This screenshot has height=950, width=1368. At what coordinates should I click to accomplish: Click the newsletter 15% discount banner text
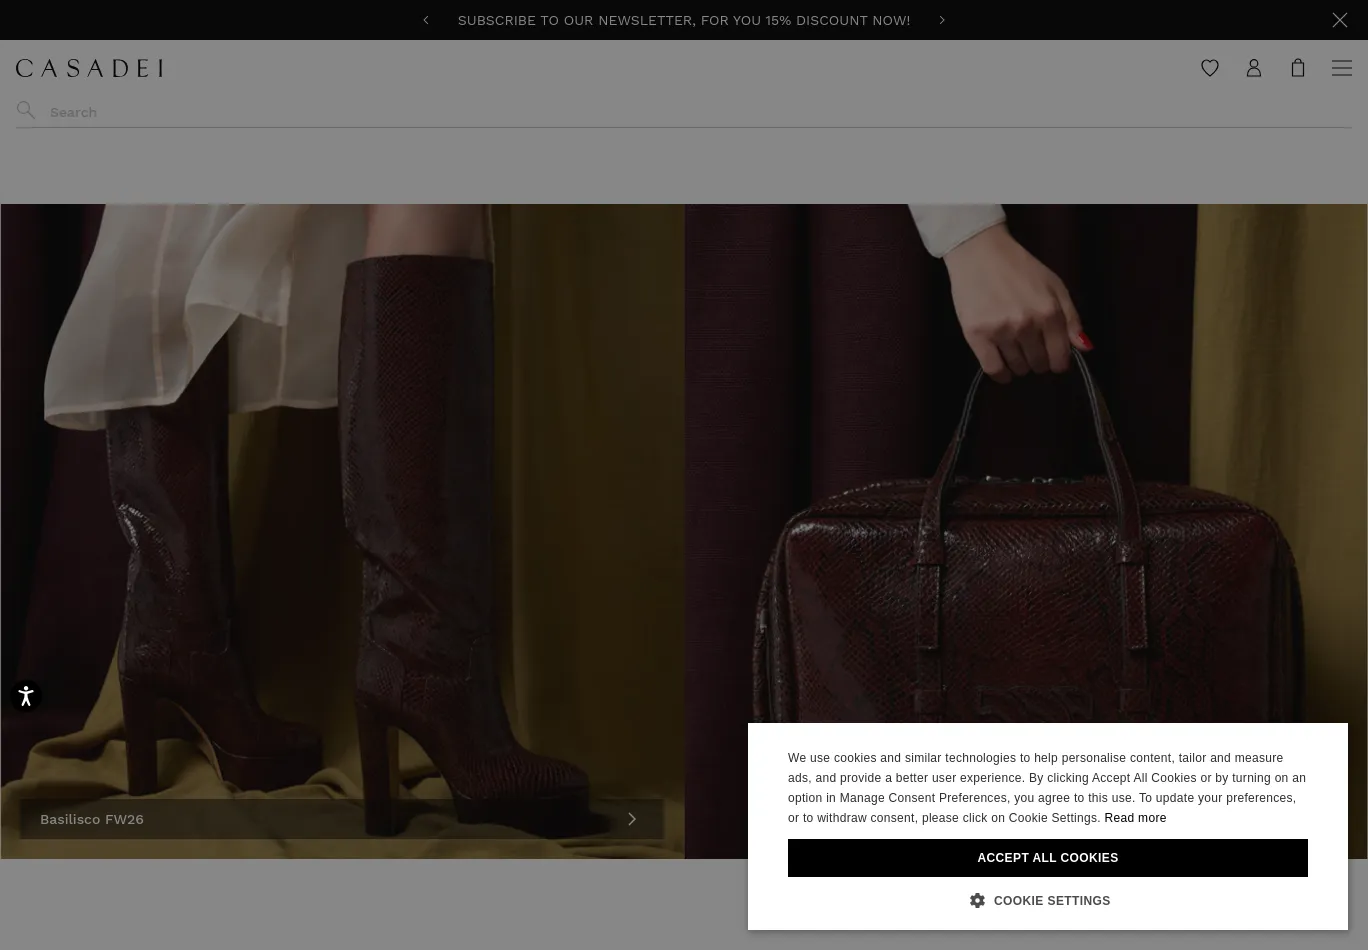684,20
